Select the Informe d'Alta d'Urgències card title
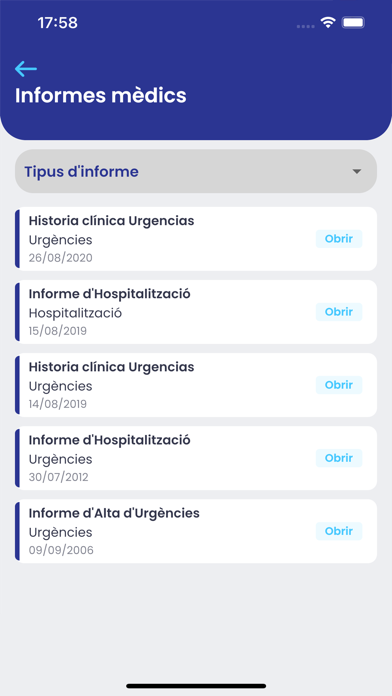Screen dimensions: 392x696 [114, 513]
